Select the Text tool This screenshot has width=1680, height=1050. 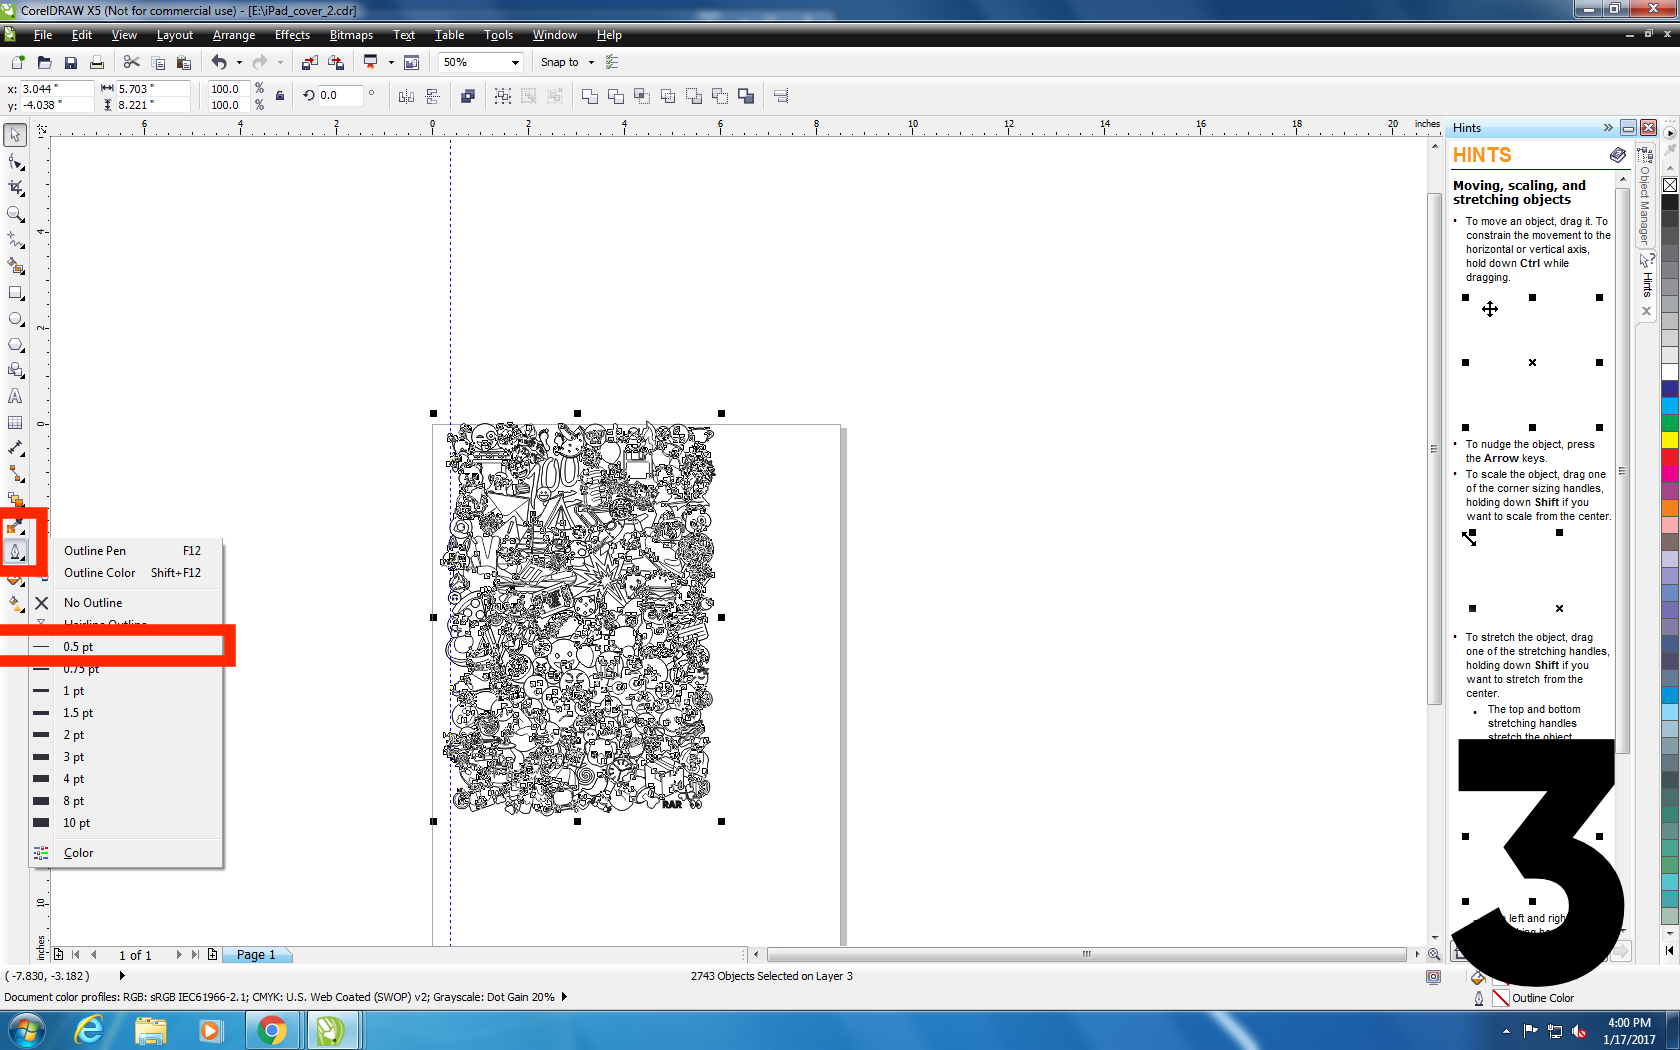[15, 397]
